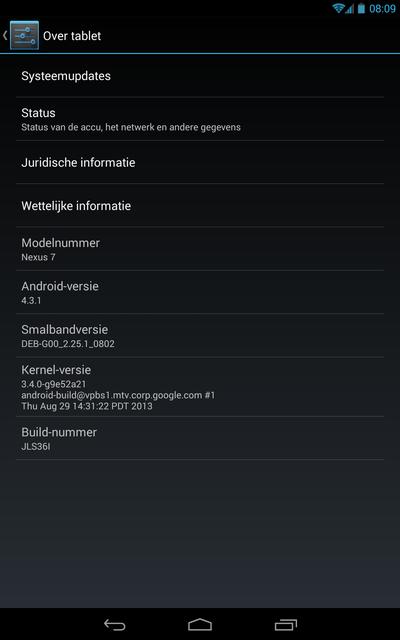Open Systeemupdates
Image resolution: width=400 pixels, height=640 pixels.
pos(200,76)
